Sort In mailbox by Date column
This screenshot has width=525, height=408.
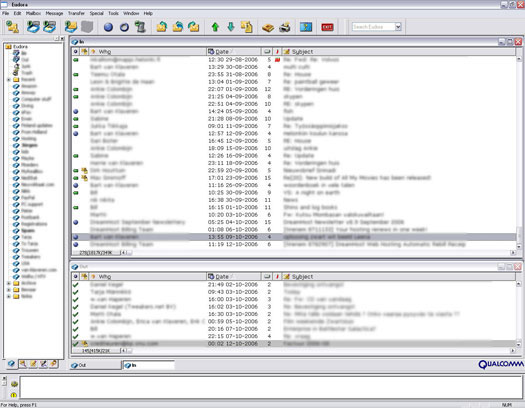tap(234, 52)
